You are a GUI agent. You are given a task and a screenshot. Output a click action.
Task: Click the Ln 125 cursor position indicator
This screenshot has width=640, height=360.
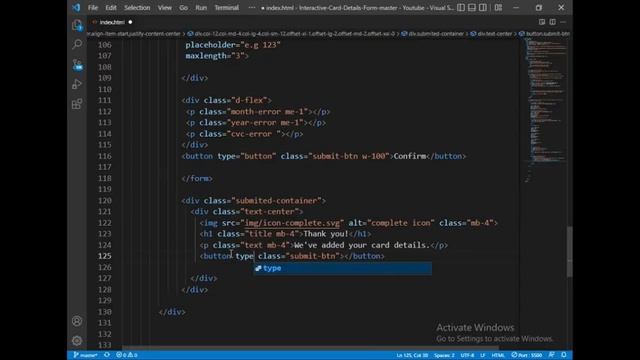[412, 355]
